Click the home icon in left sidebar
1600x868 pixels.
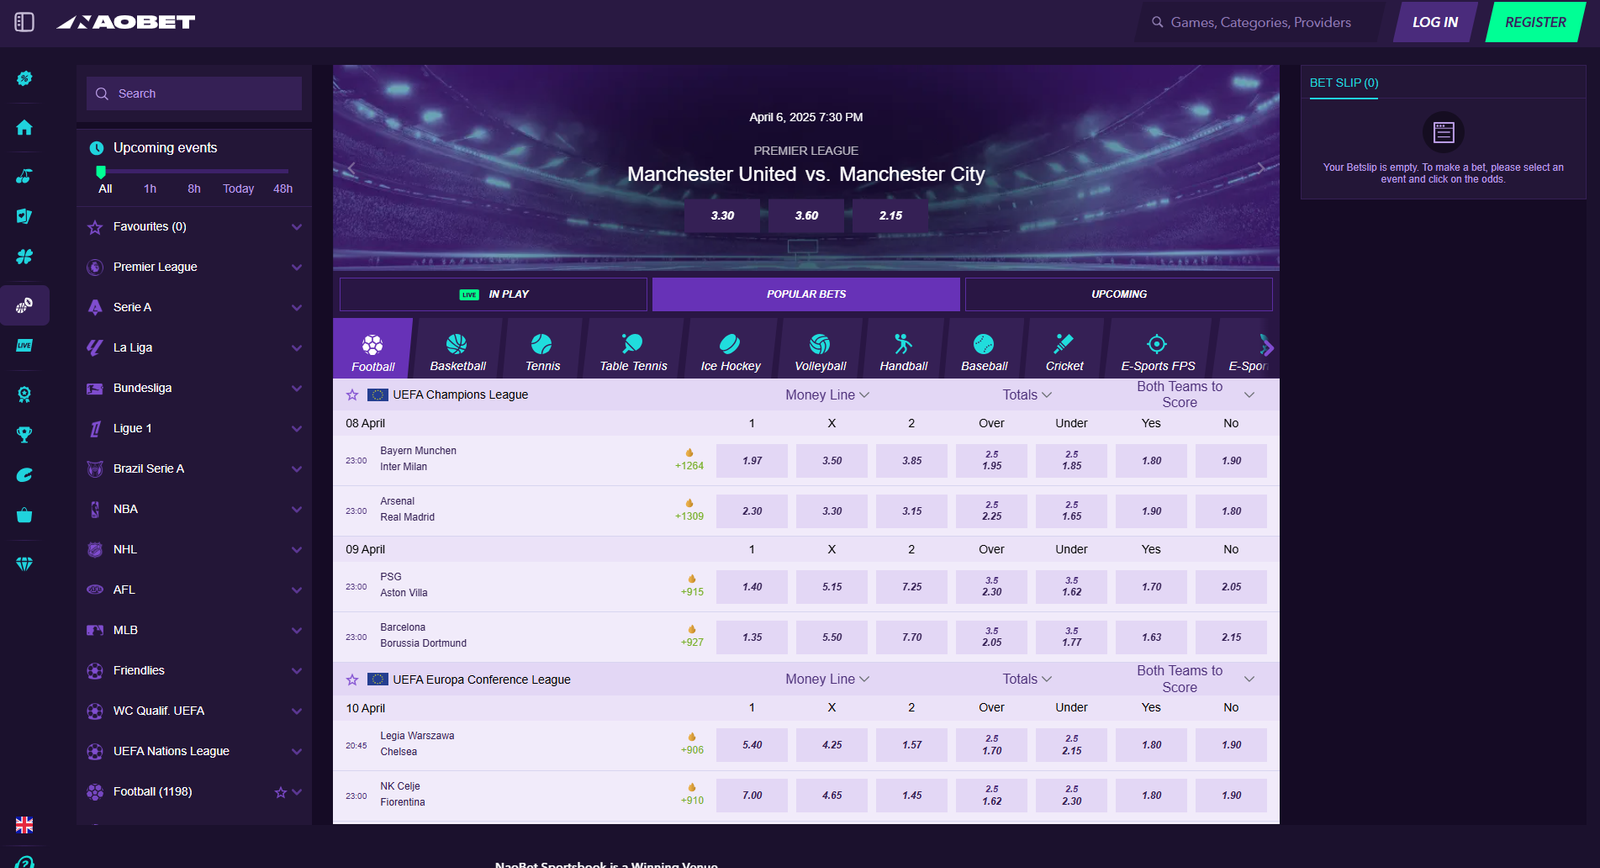pyautogui.click(x=24, y=128)
